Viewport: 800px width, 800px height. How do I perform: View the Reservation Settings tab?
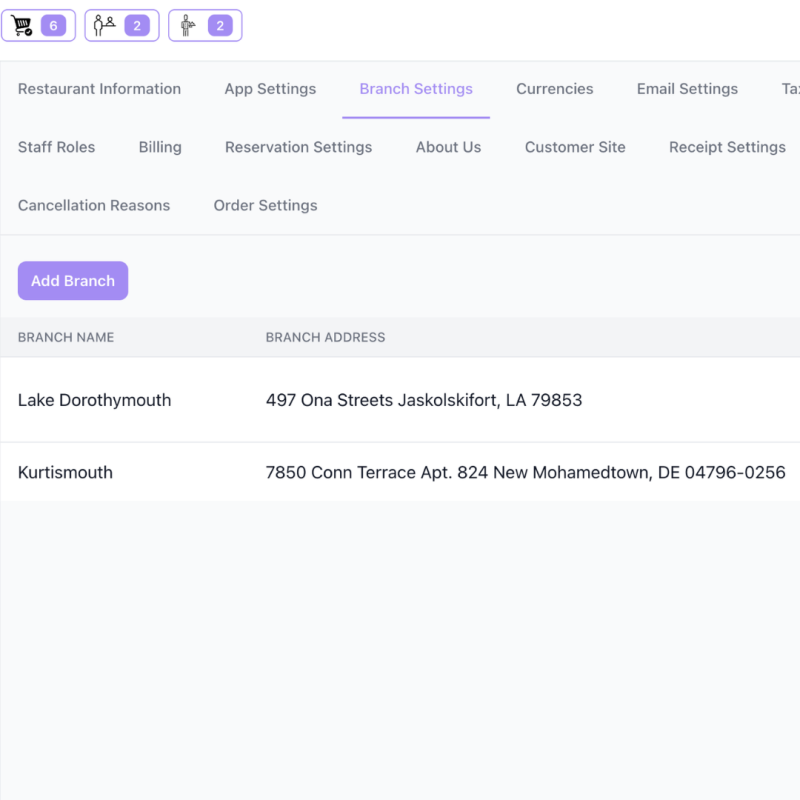pyautogui.click(x=298, y=147)
